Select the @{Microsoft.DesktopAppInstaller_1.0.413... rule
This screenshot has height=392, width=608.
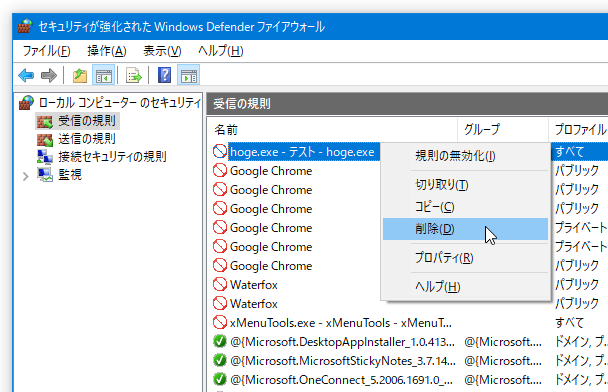point(342,342)
